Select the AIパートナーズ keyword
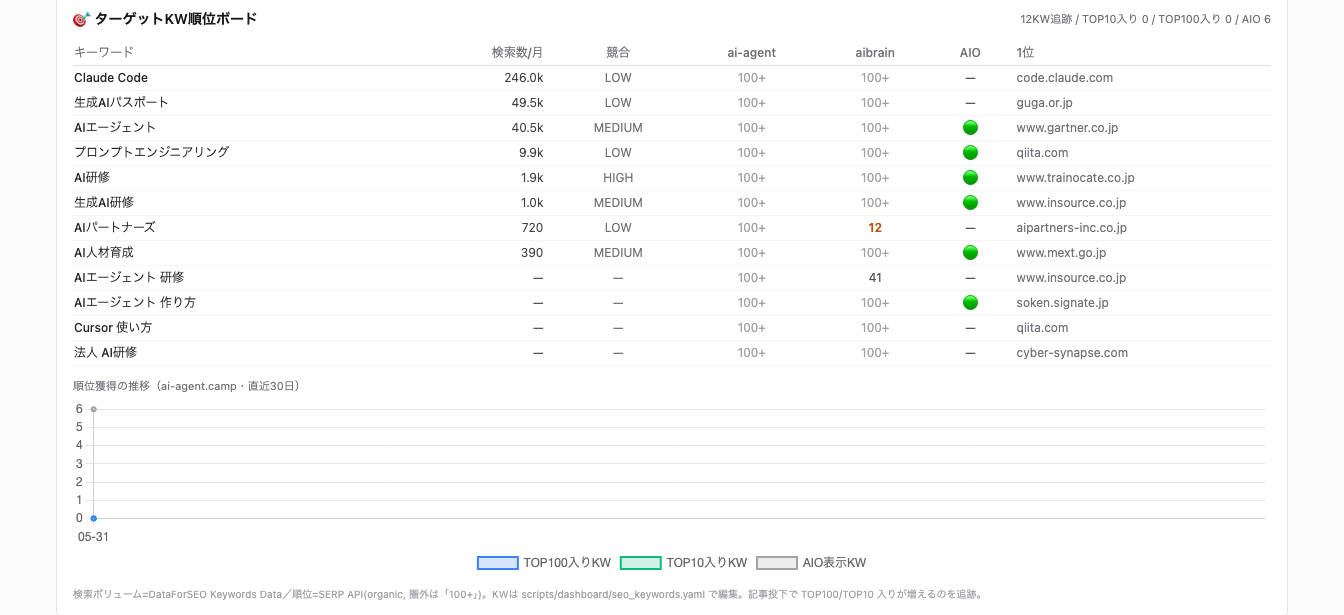Image resolution: width=1344 pixels, height=615 pixels. coord(115,228)
